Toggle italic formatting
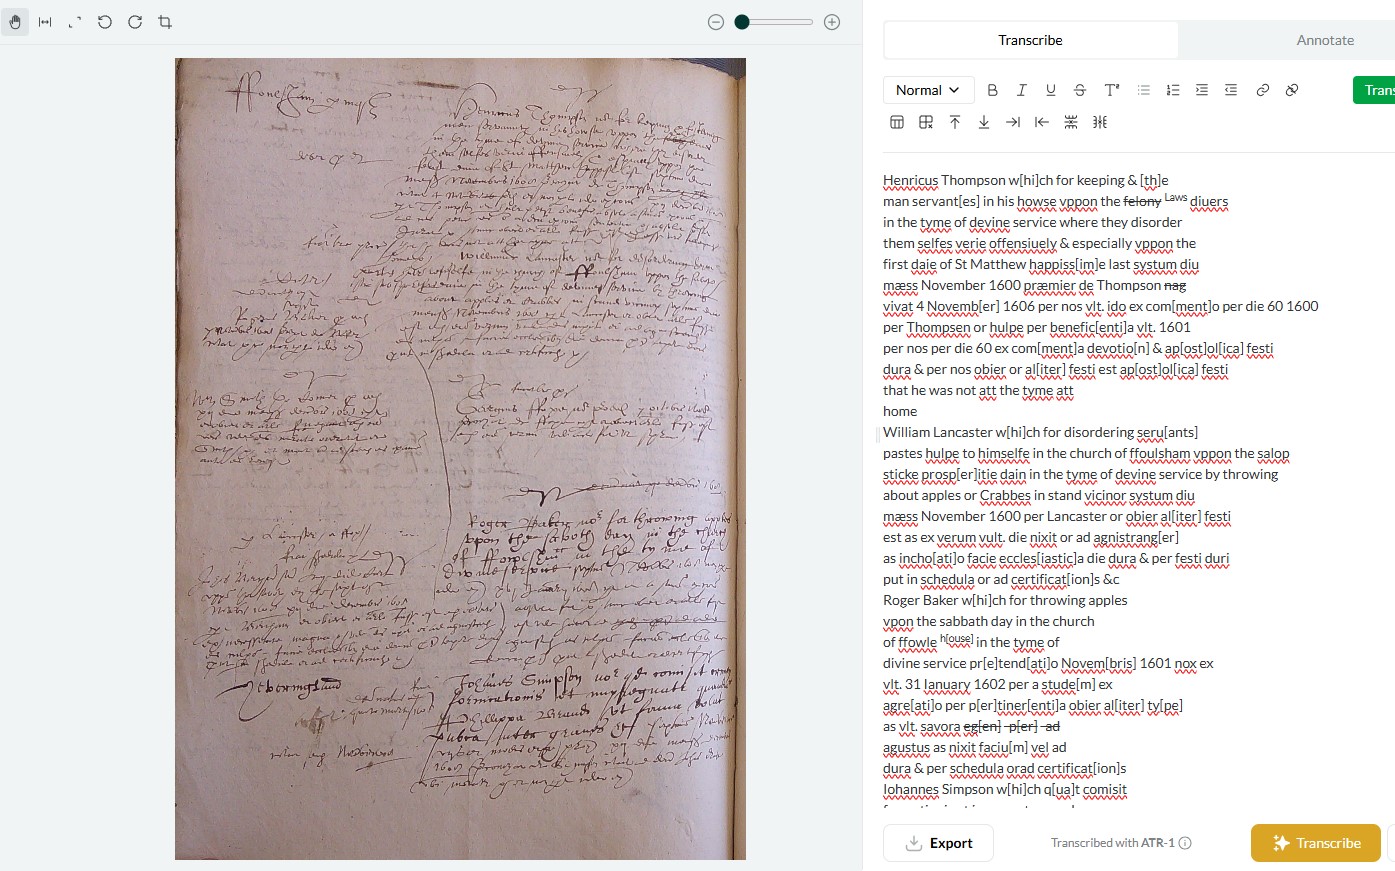This screenshot has height=871, width=1395. point(1021,90)
